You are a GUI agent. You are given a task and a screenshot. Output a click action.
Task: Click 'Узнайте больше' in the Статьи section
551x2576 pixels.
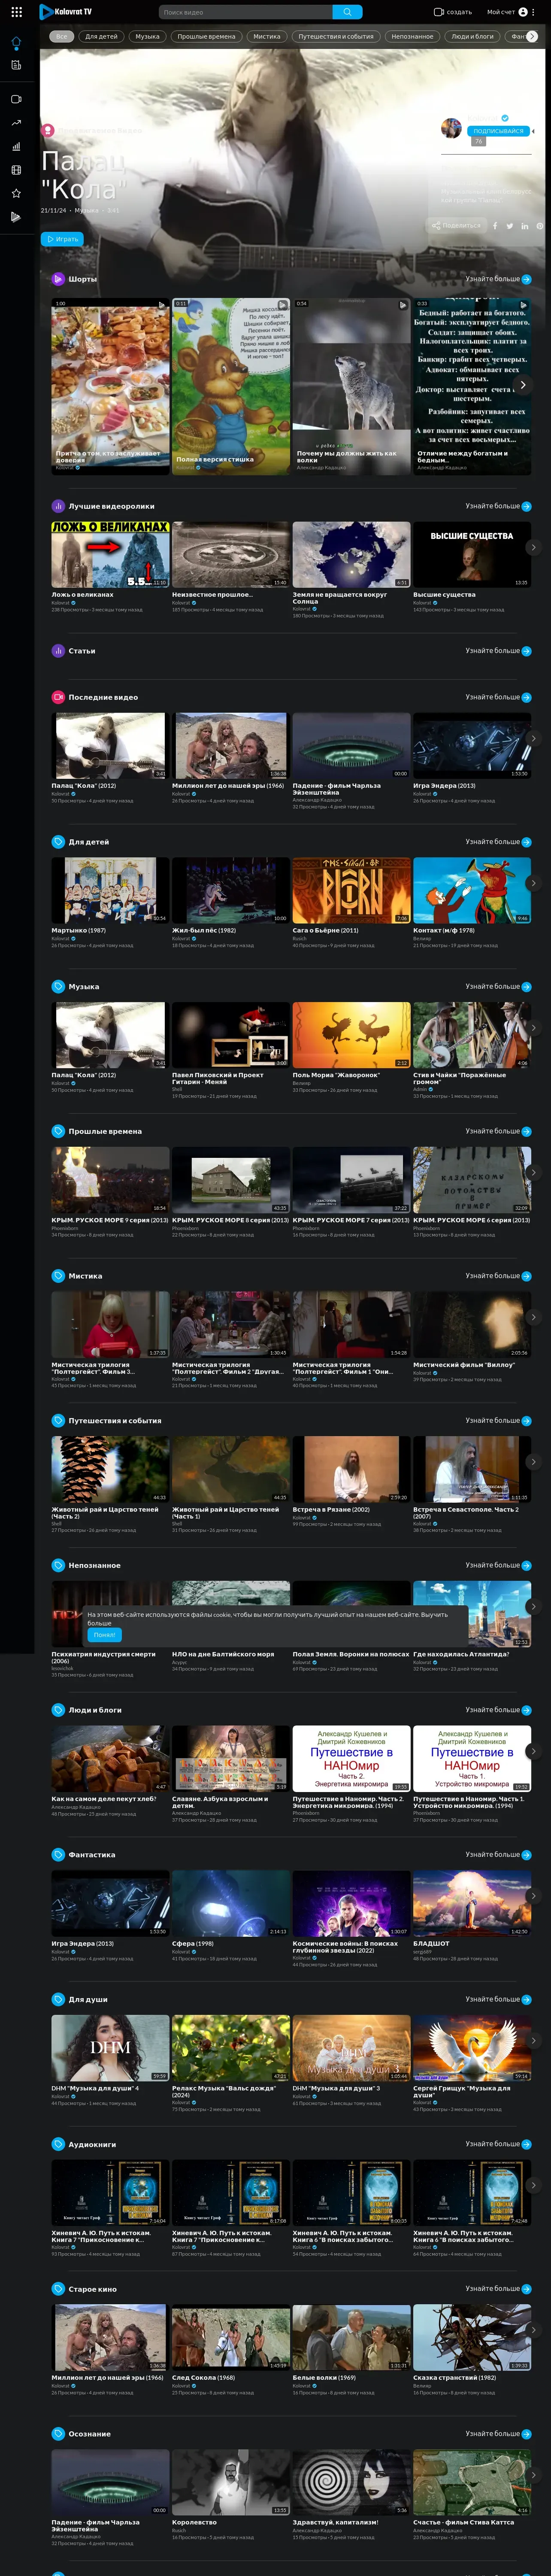coord(498,651)
